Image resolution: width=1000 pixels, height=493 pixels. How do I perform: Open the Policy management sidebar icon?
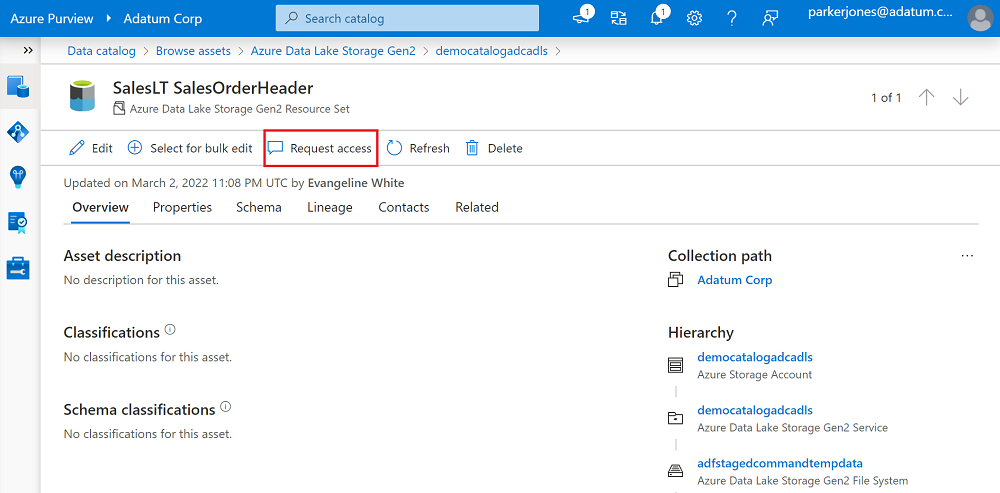(18, 223)
